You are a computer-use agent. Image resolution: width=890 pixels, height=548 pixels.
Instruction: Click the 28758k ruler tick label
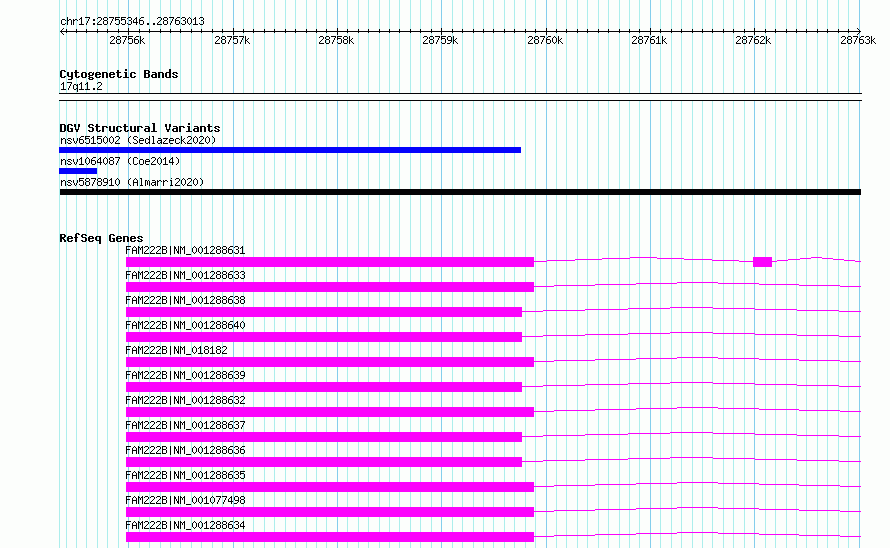[336, 40]
